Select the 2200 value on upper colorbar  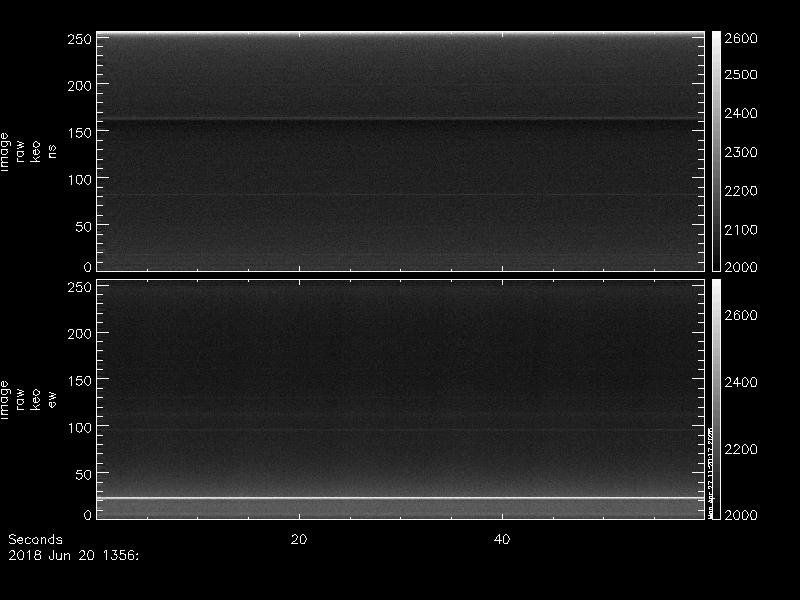(x=741, y=191)
